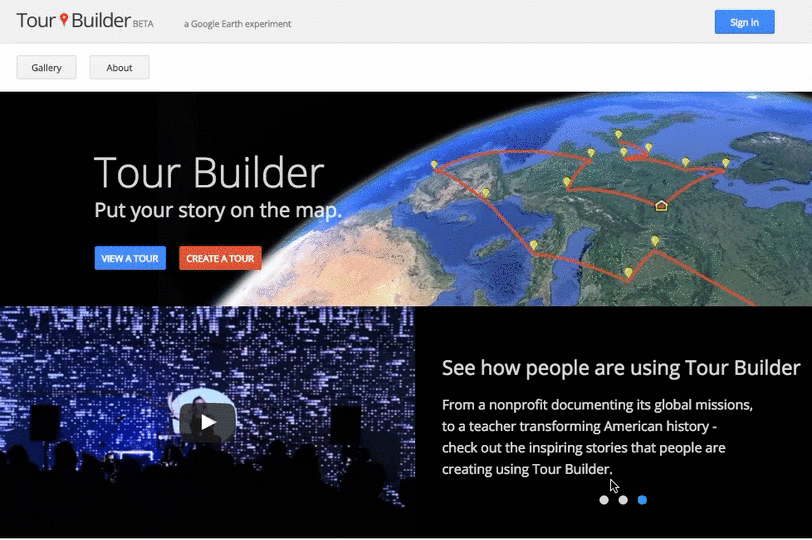Viewport: 812px width, 540px height.
Task: Click 'a Google Earth experiment' text
Action: 237,24
